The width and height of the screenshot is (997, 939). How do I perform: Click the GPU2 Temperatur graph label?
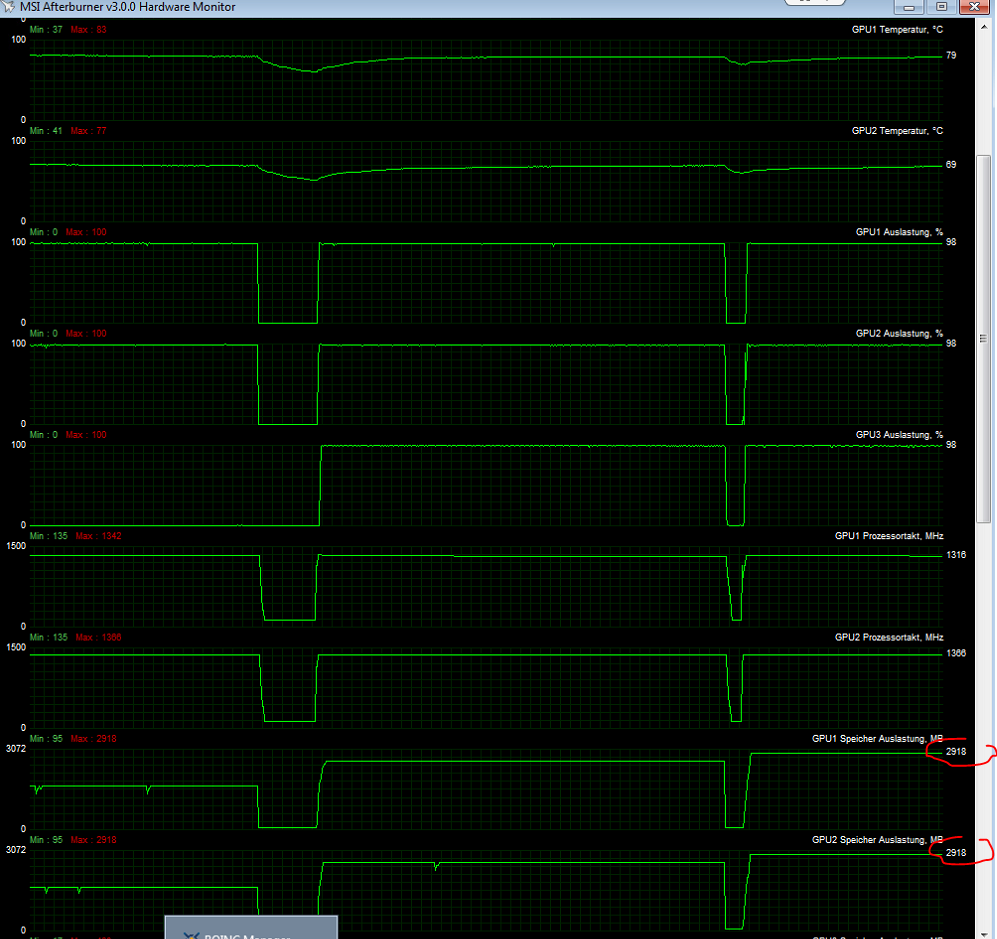point(896,131)
